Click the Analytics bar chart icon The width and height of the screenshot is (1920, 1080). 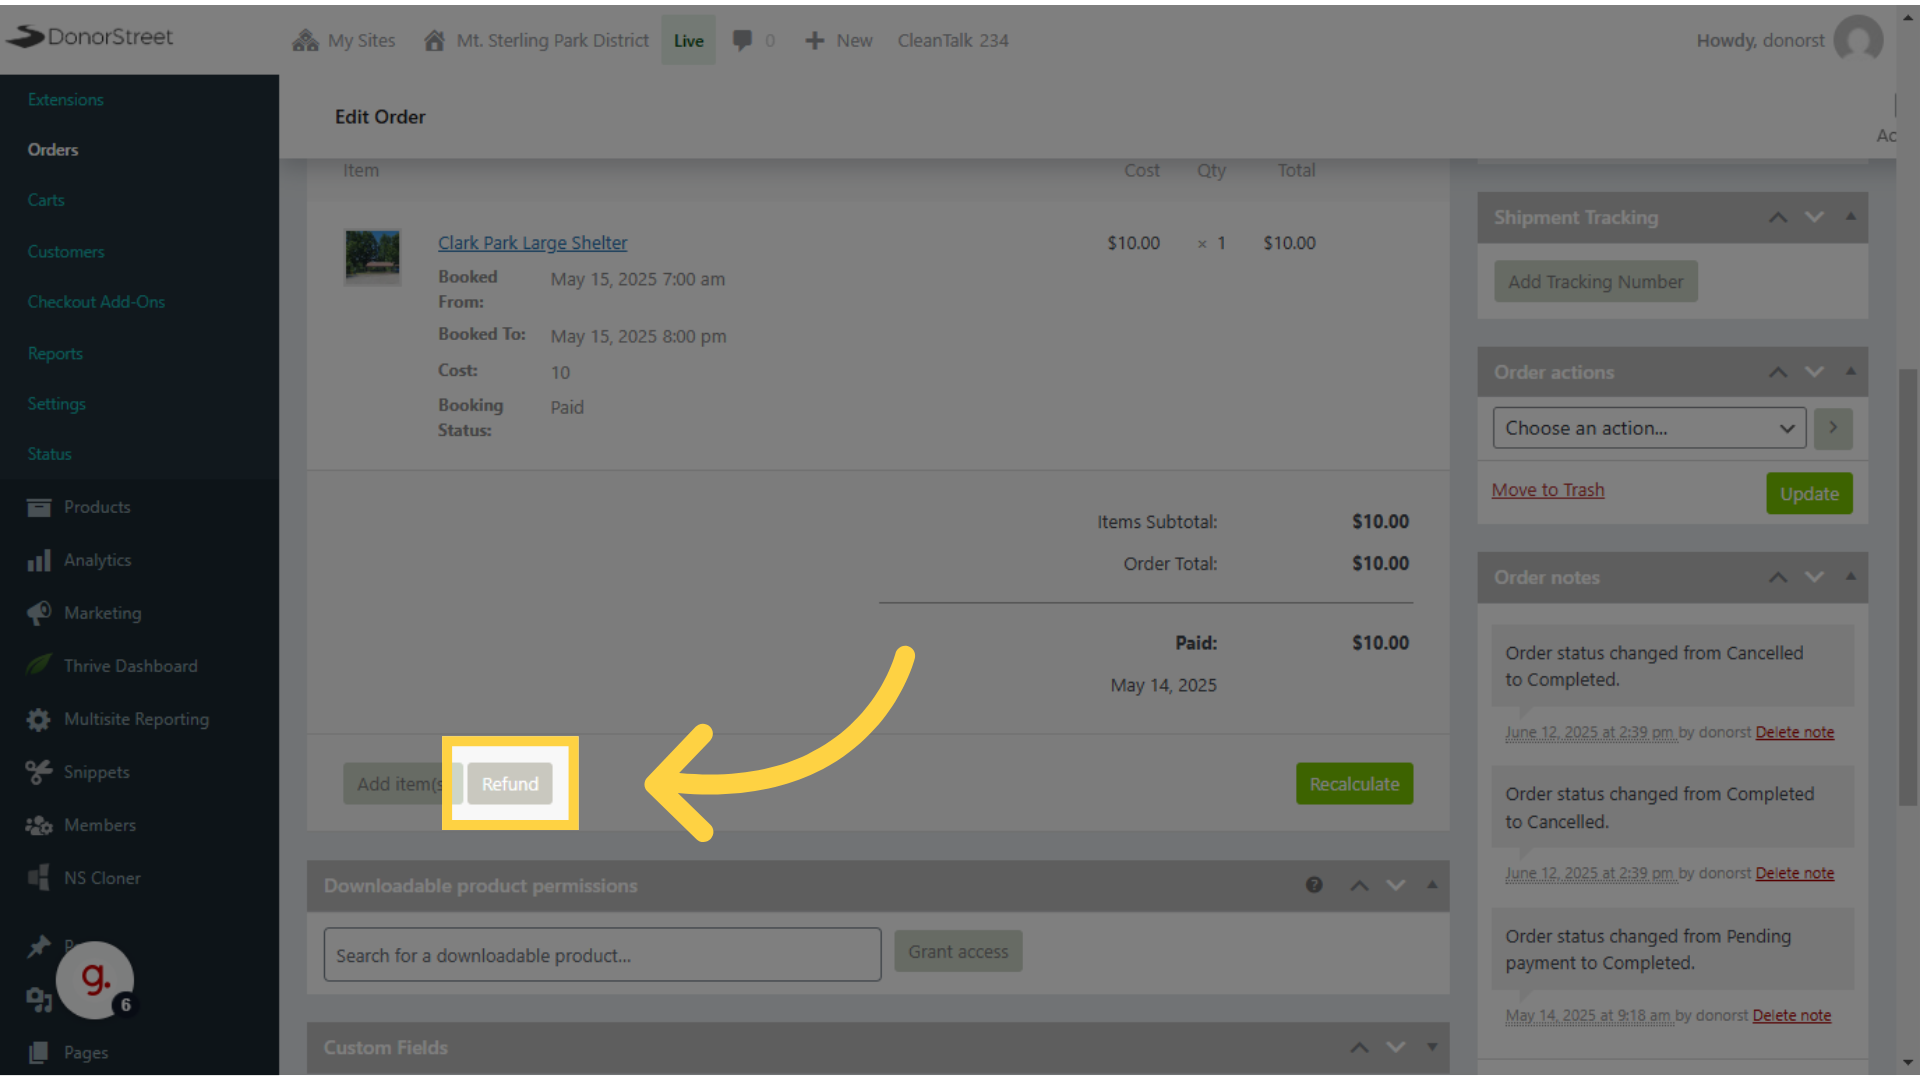click(x=39, y=560)
